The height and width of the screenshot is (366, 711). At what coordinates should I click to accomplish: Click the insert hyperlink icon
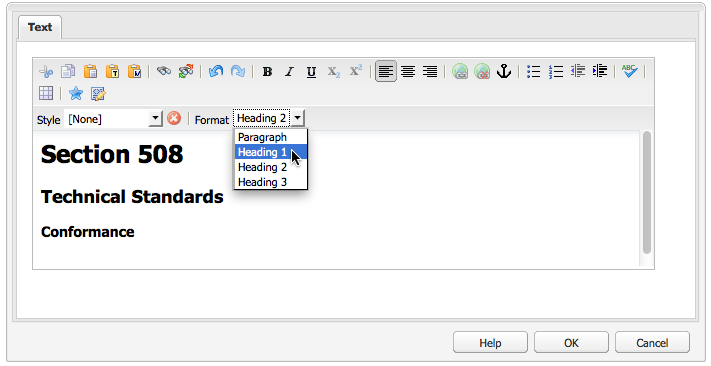460,72
